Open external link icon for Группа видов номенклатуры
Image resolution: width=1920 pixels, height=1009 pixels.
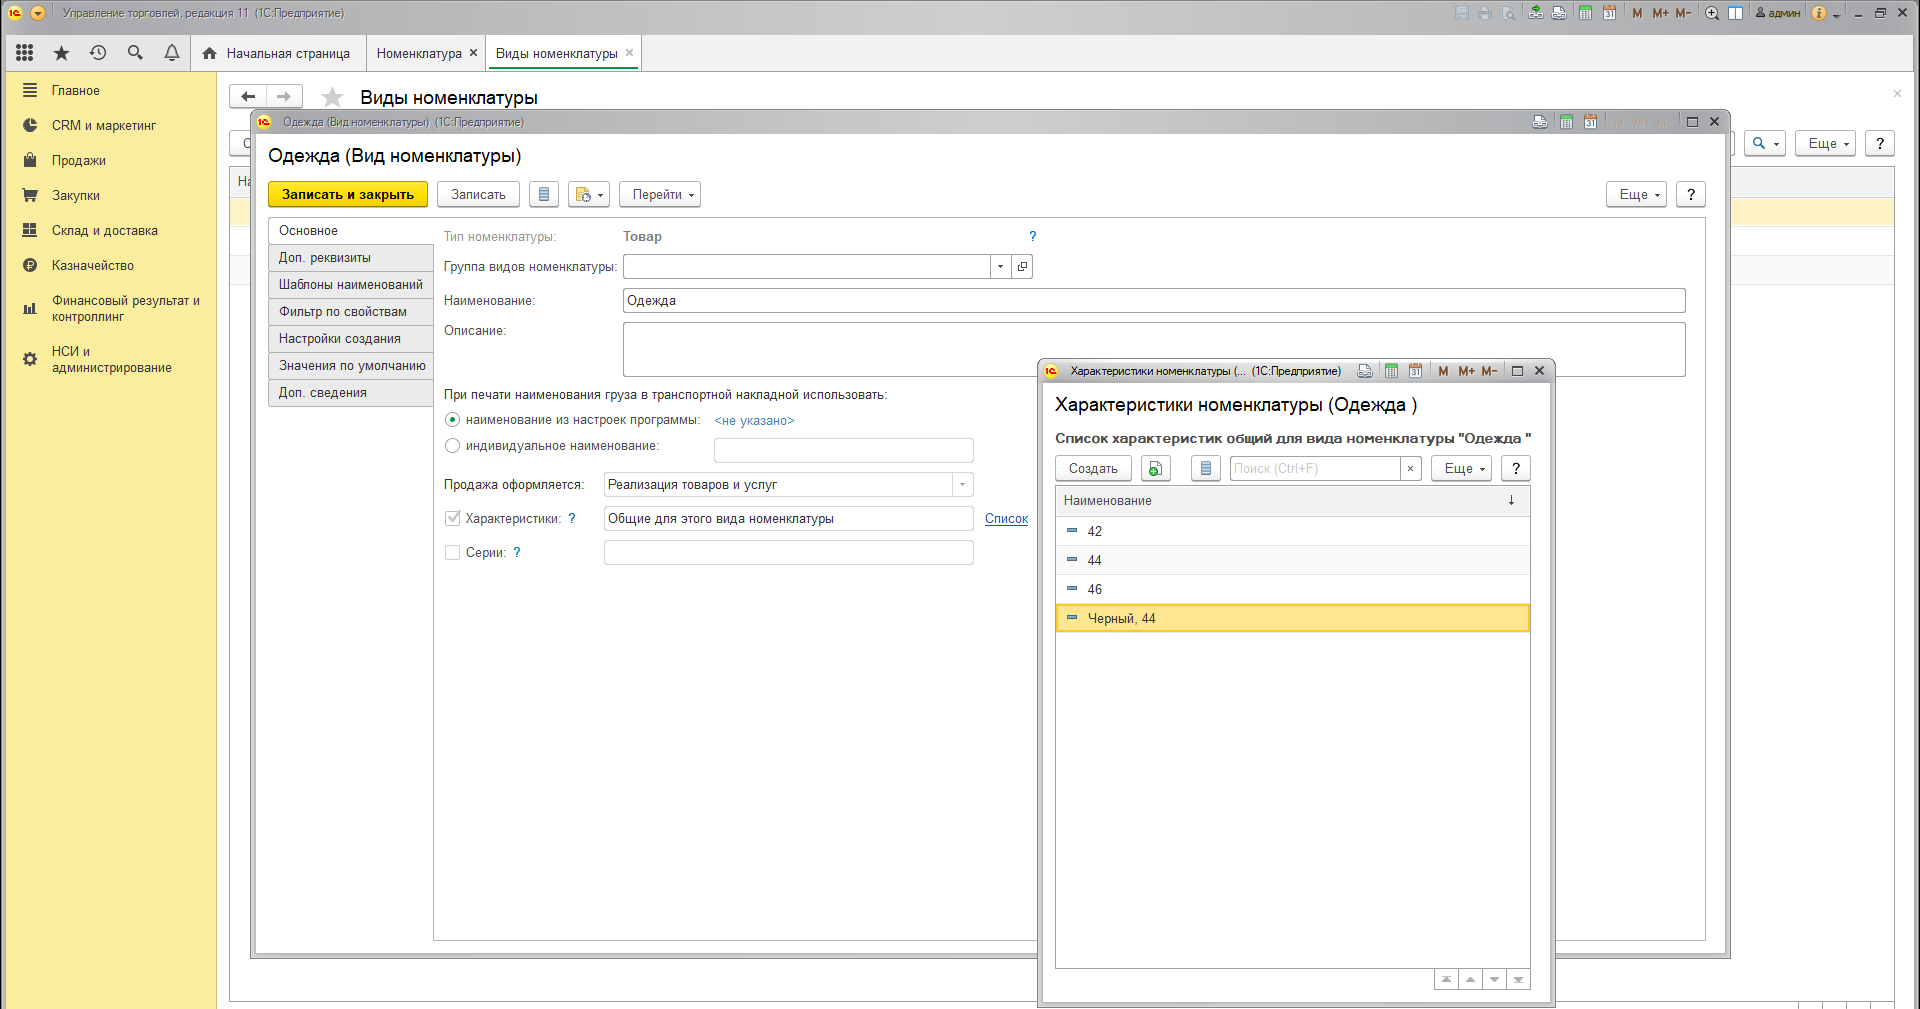pyautogui.click(x=1022, y=266)
